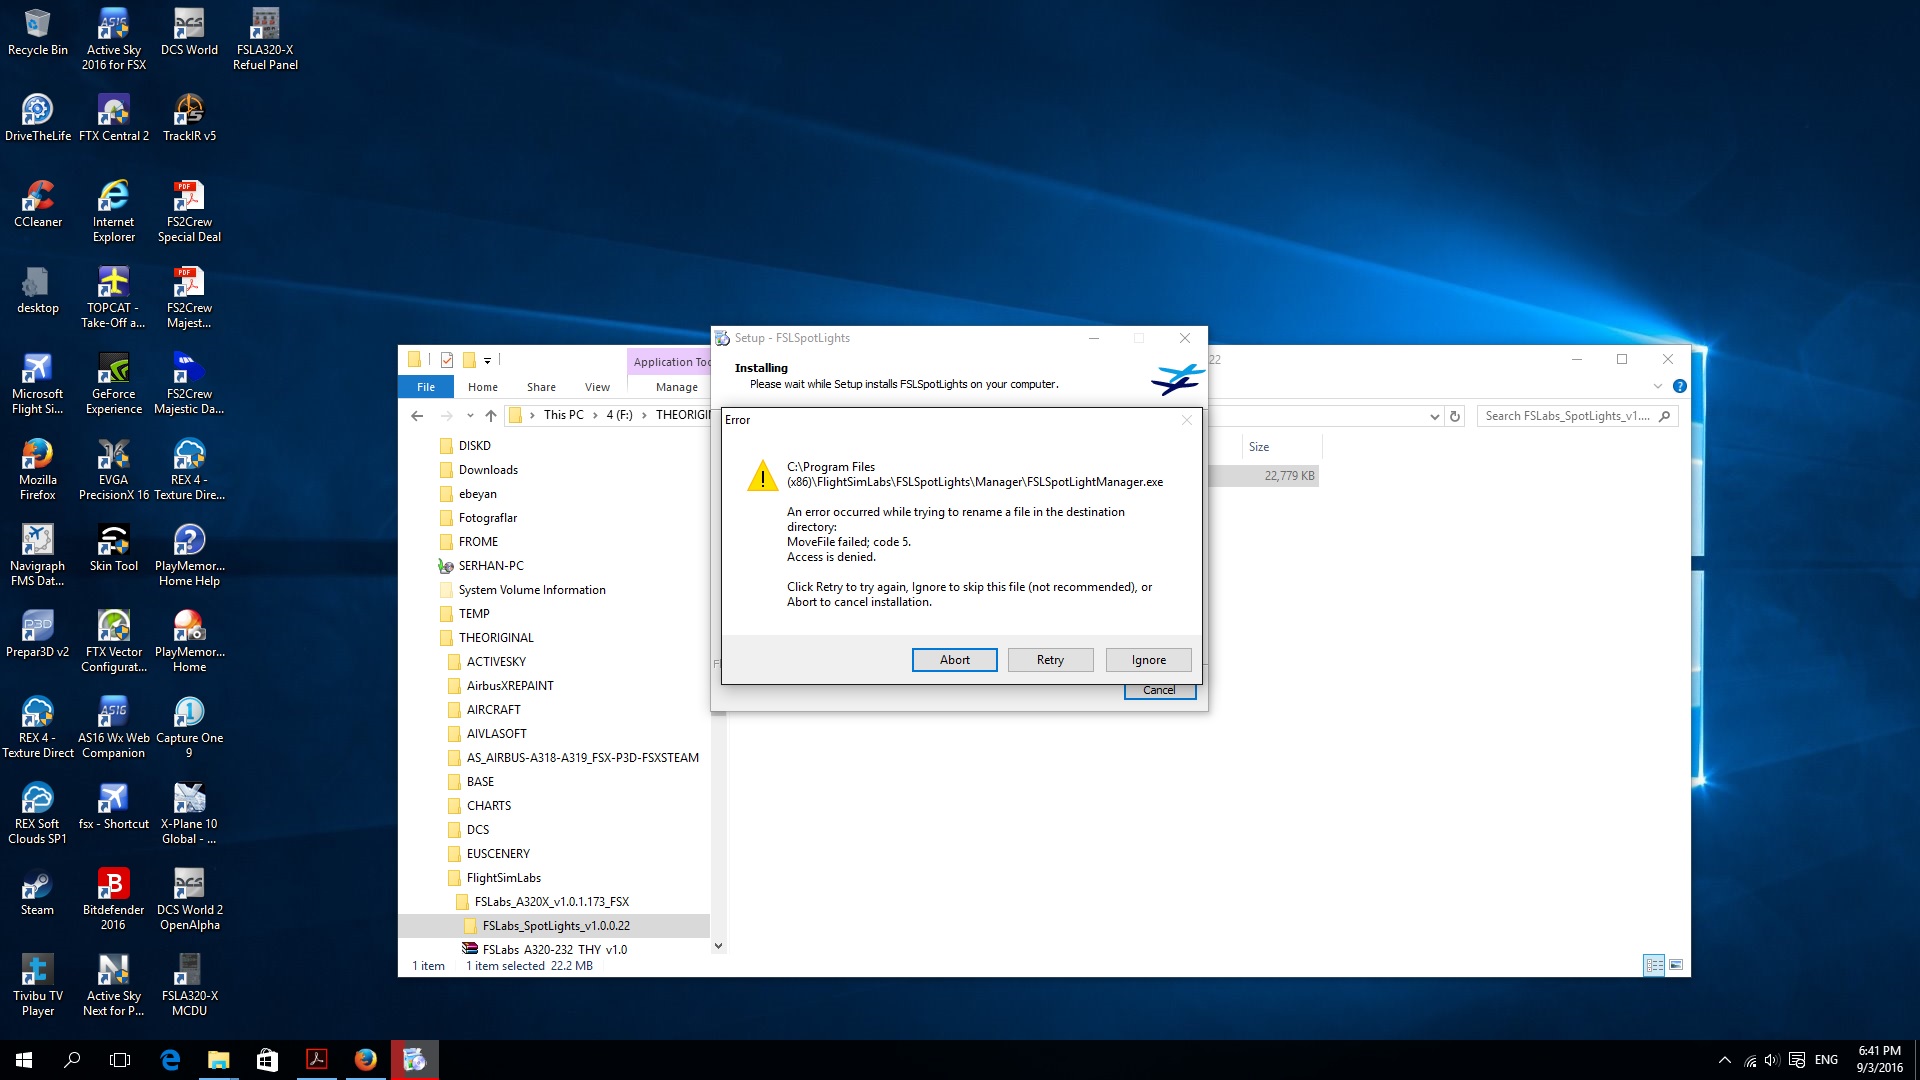Click the Retry button in error dialog
The image size is (1920, 1080).
tap(1050, 659)
